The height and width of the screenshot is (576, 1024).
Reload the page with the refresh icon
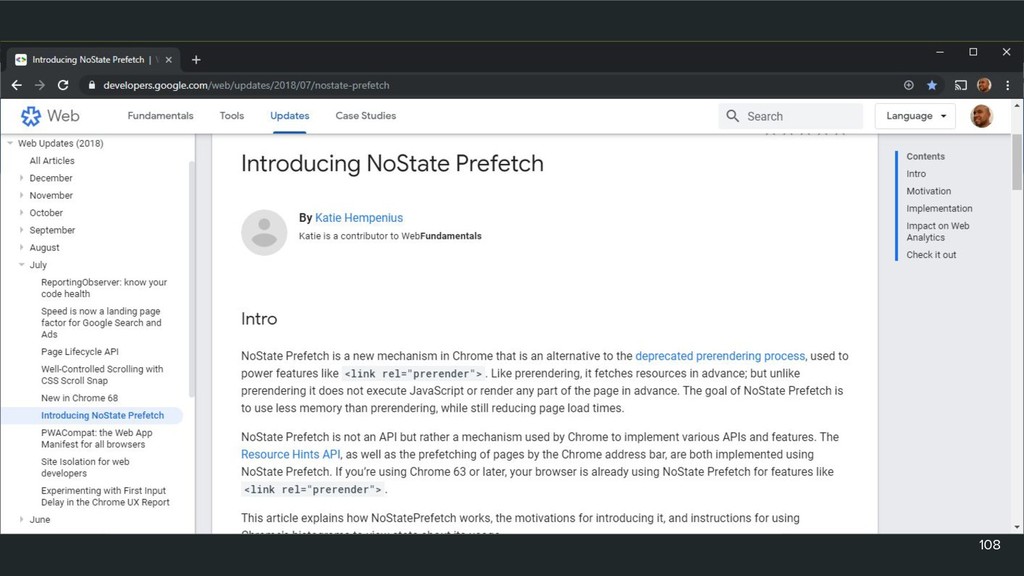click(x=63, y=86)
